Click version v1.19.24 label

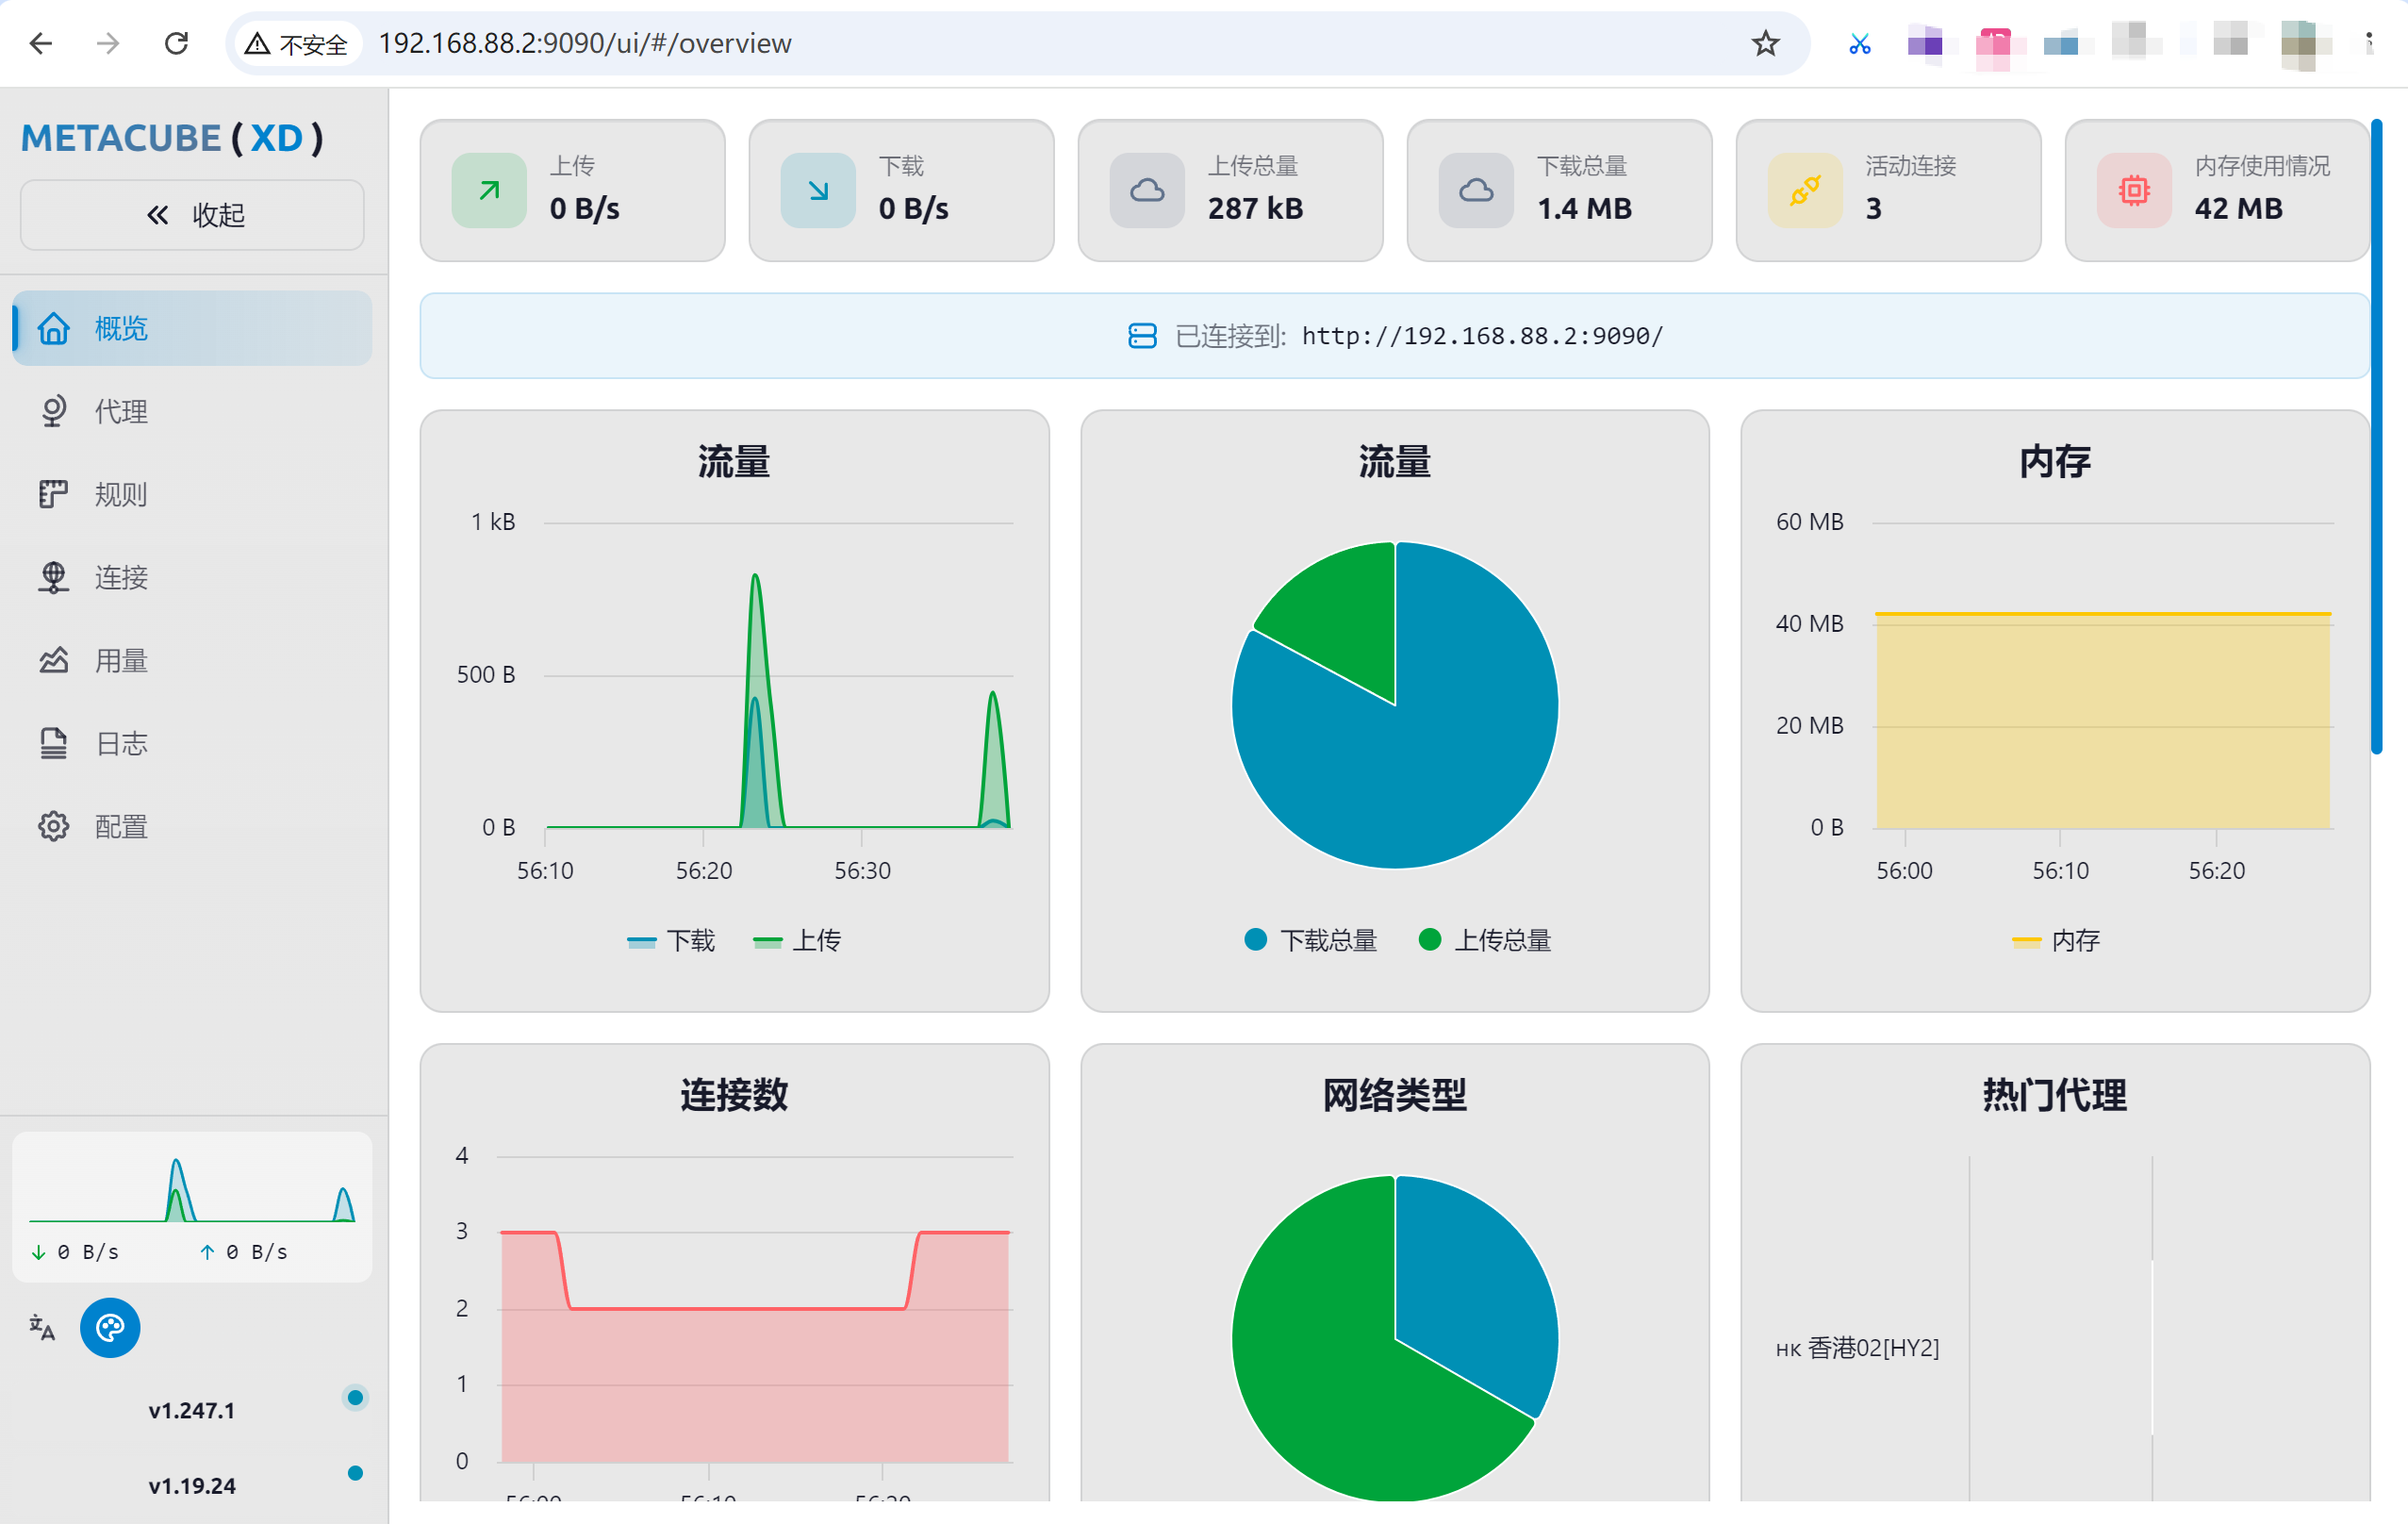click(x=192, y=1485)
